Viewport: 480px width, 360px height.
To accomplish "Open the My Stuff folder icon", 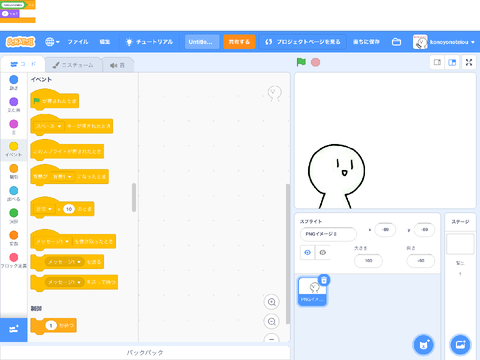I will click(396, 42).
